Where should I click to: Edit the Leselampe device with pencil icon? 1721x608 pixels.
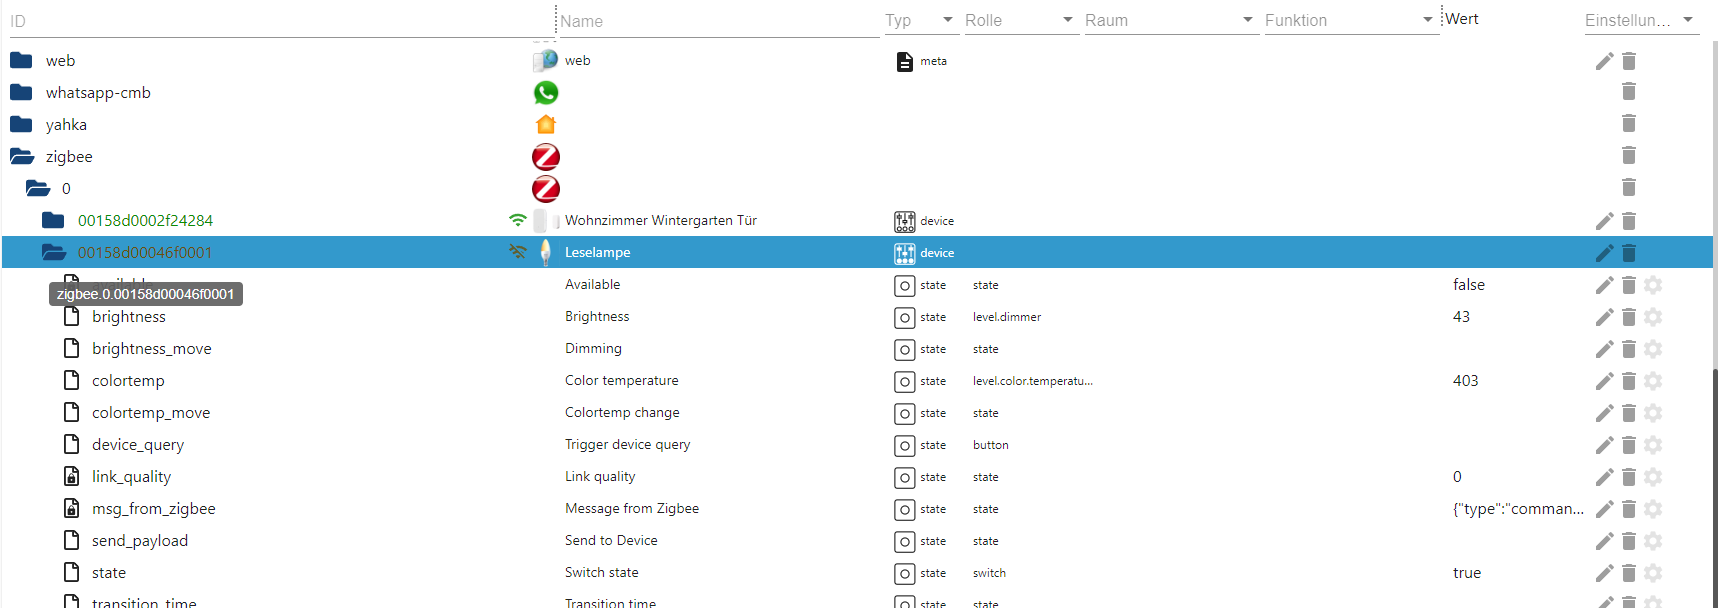(1604, 253)
